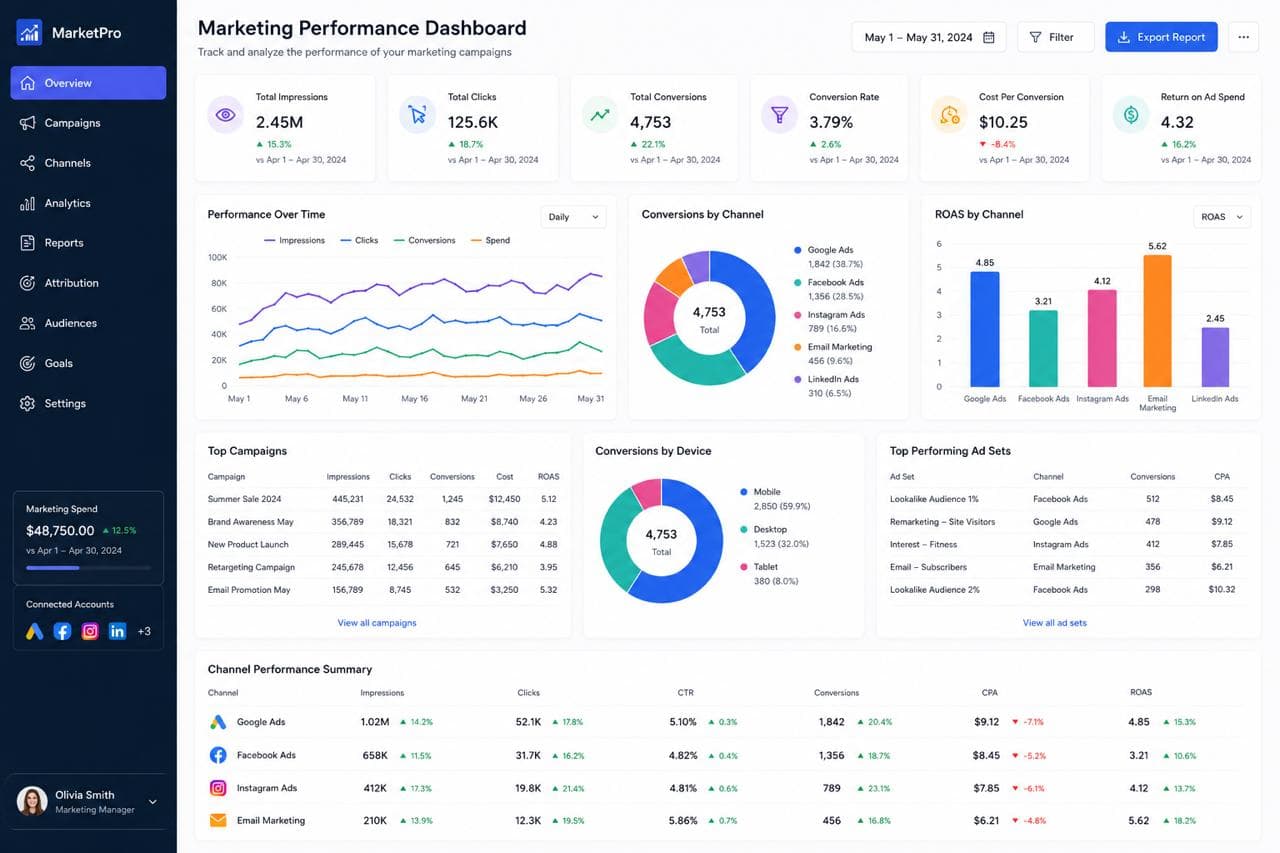Open the three-dot more options menu
Image resolution: width=1280 pixels, height=853 pixels.
pos(1244,37)
